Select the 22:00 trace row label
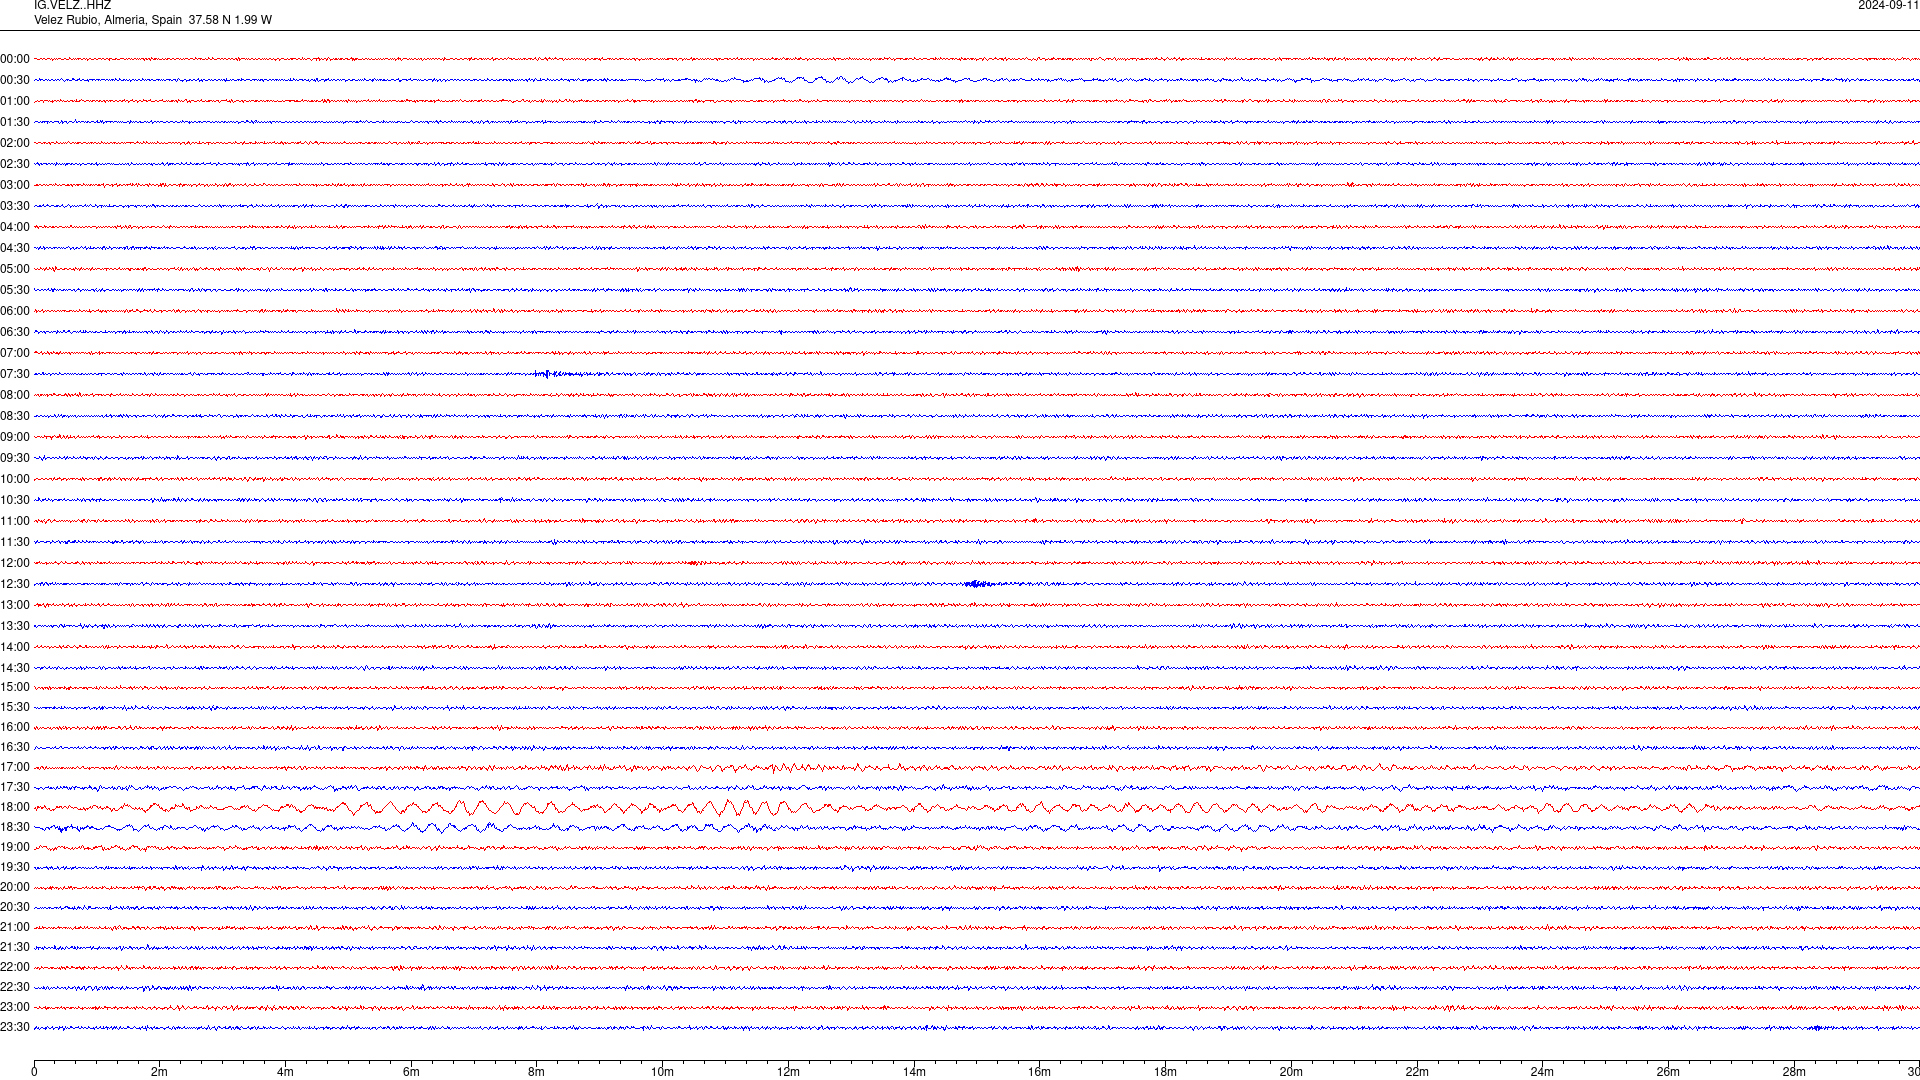The height and width of the screenshot is (1080, 1920). [15, 967]
